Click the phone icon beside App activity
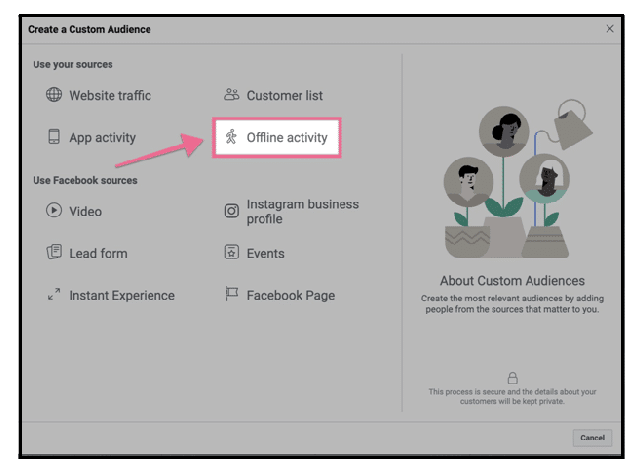 coord(54,137)
